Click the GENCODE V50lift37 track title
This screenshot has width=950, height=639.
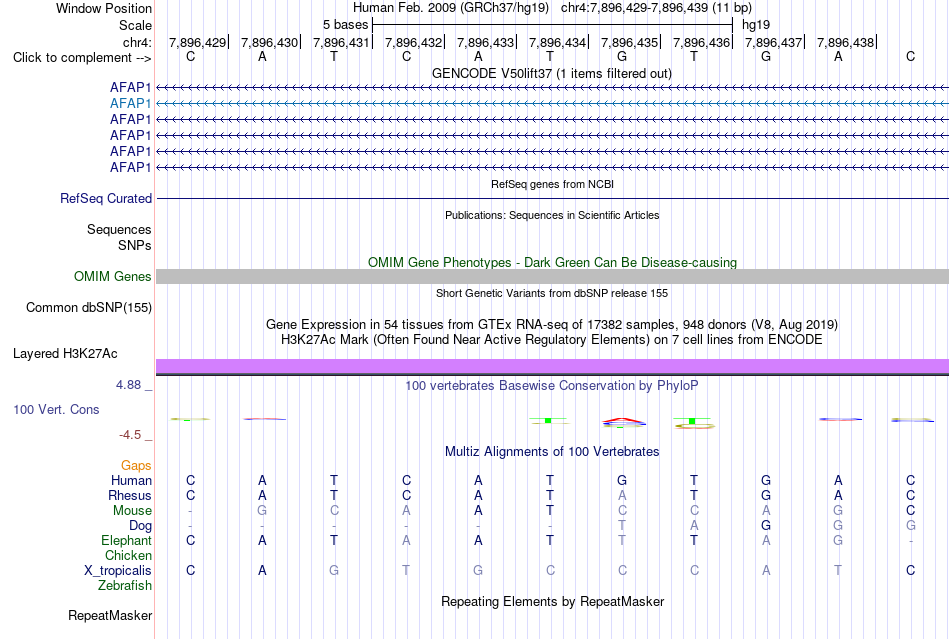tap(552, 73)
